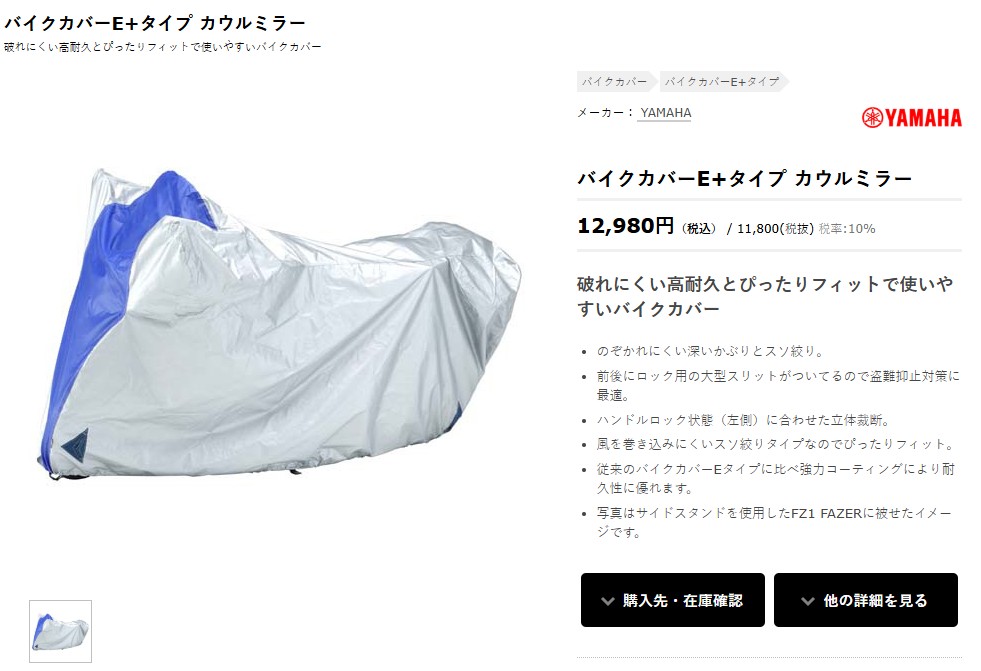Click the YAMAHA brand logo
Viewport: 981px width, 671px height.
pos(912,118)
